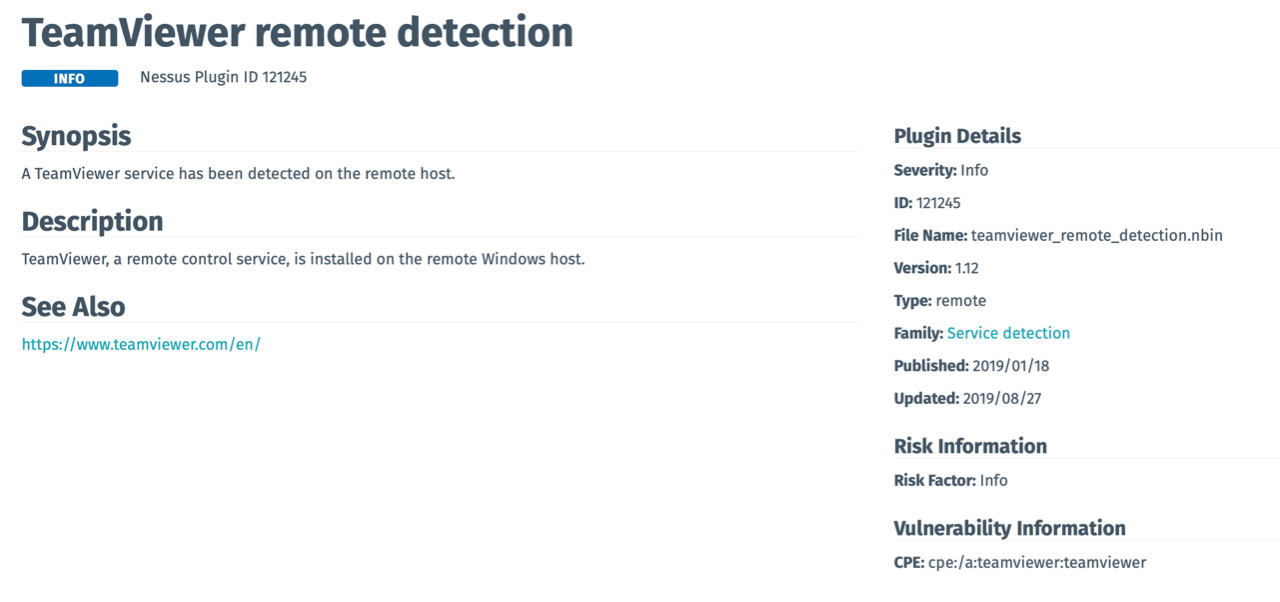Open the teamviewer.com See Also link

coord(141,344)
